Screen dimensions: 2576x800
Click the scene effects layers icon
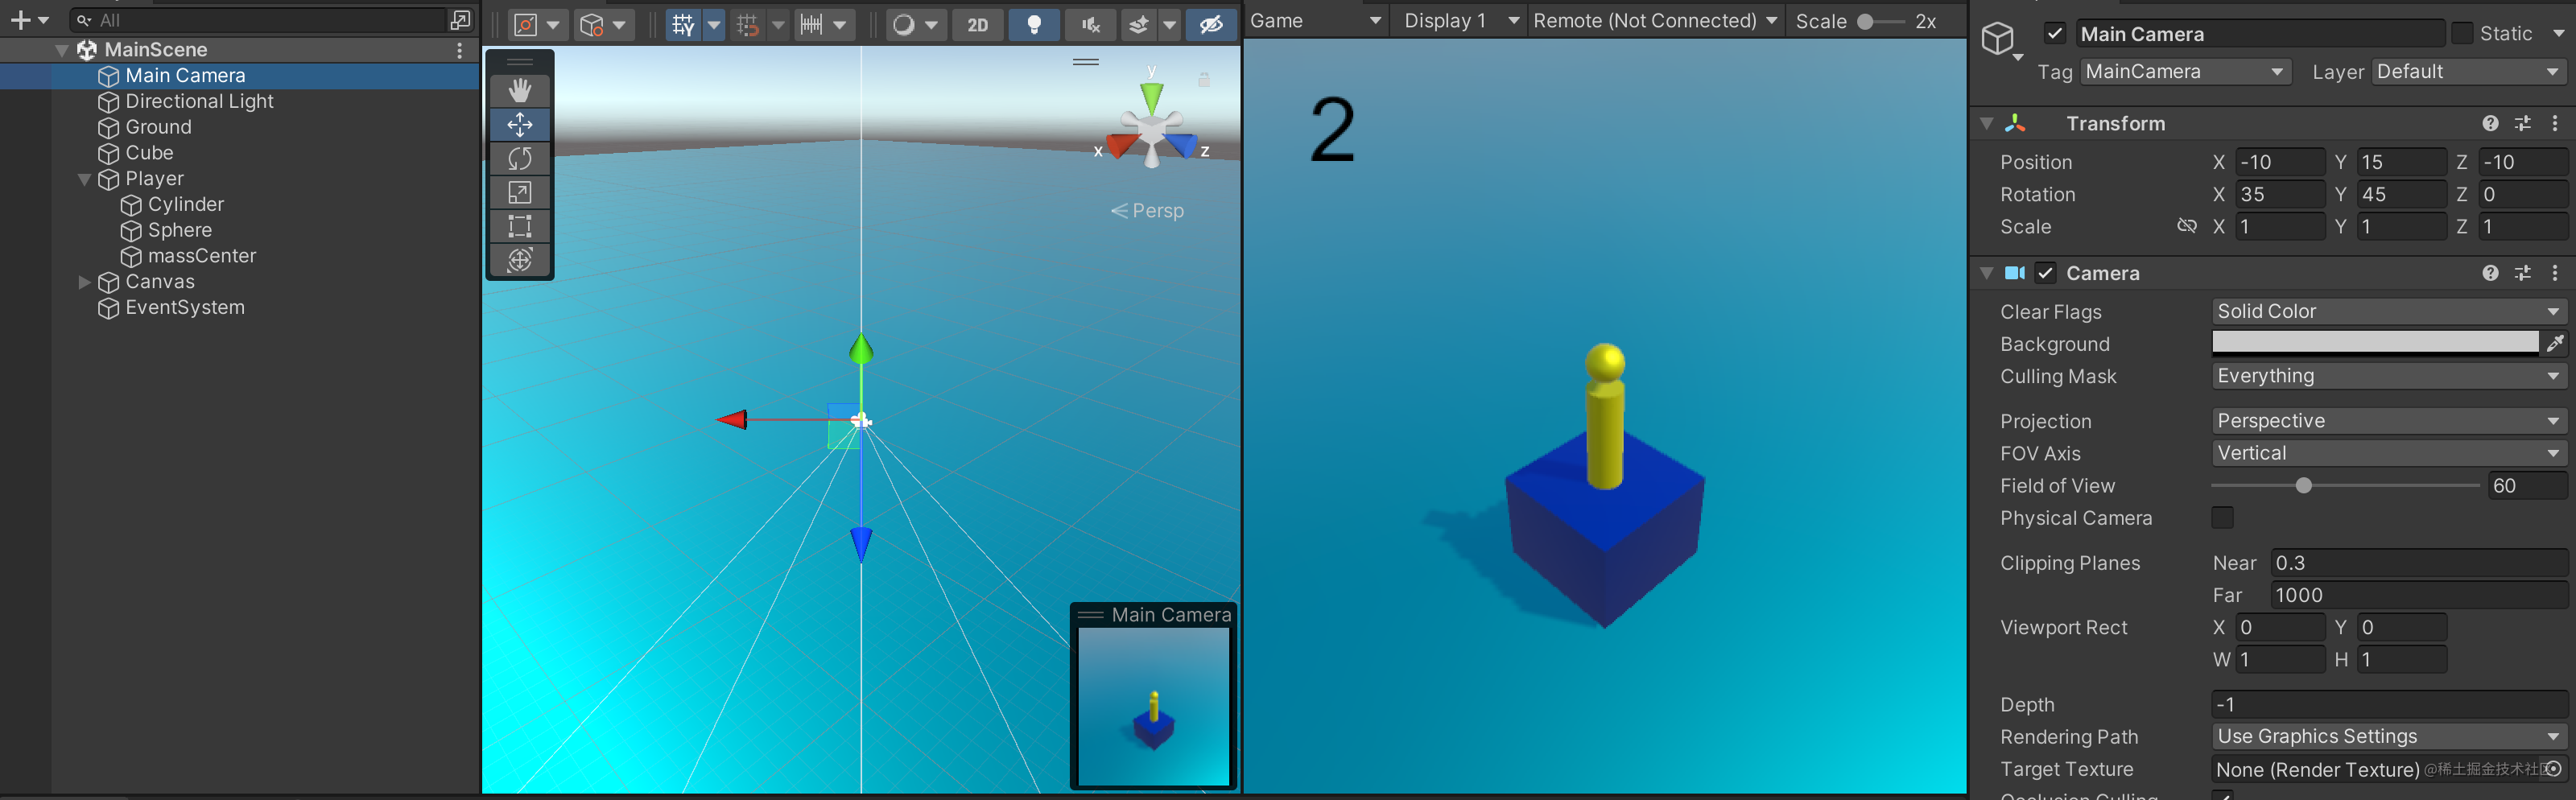[x=1139, y=25]
